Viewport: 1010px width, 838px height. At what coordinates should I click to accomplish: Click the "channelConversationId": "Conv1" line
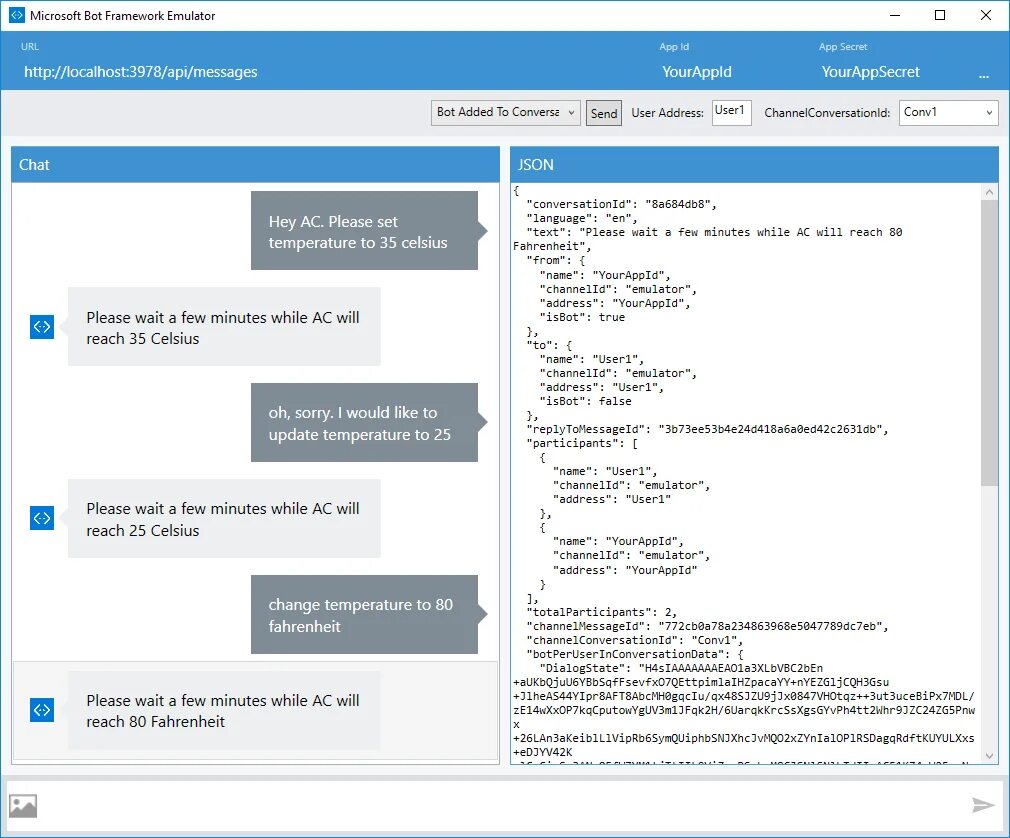point(634,640)
